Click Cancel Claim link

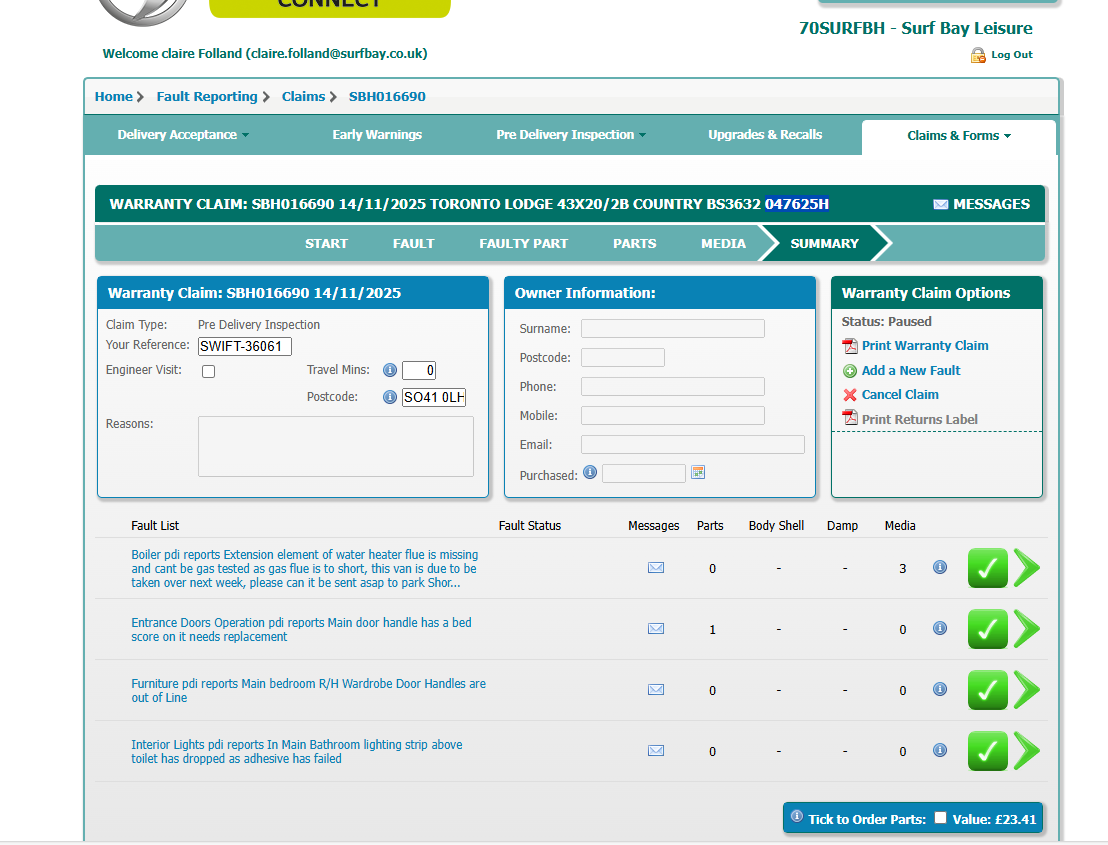900,394
